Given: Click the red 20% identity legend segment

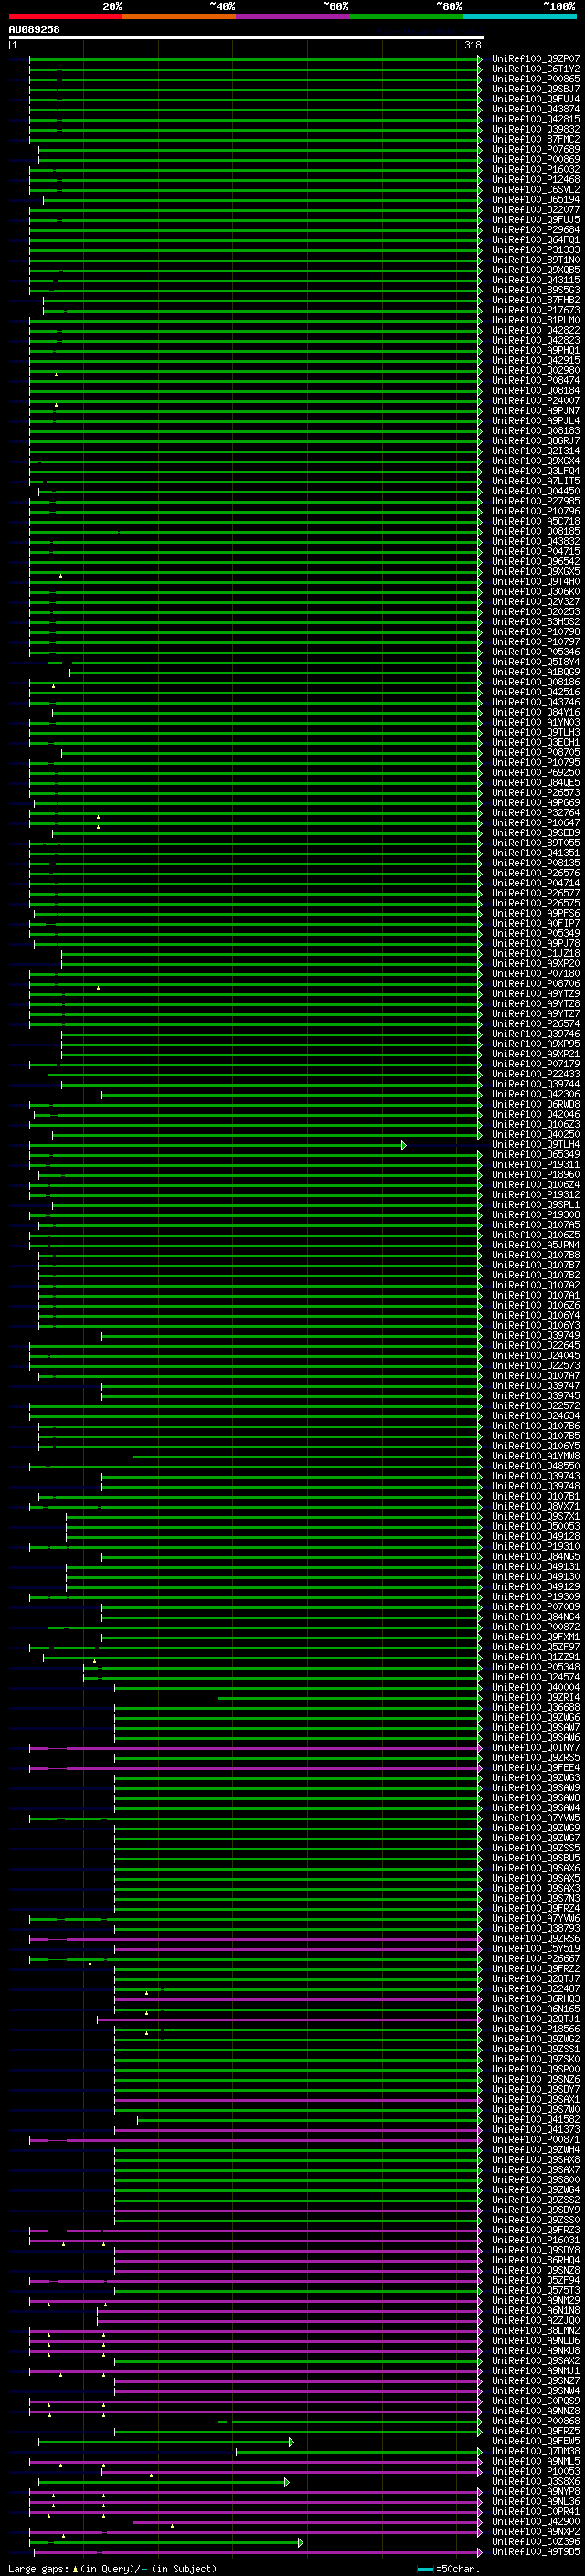Looking at the screenshot, I should click(65, 16).
